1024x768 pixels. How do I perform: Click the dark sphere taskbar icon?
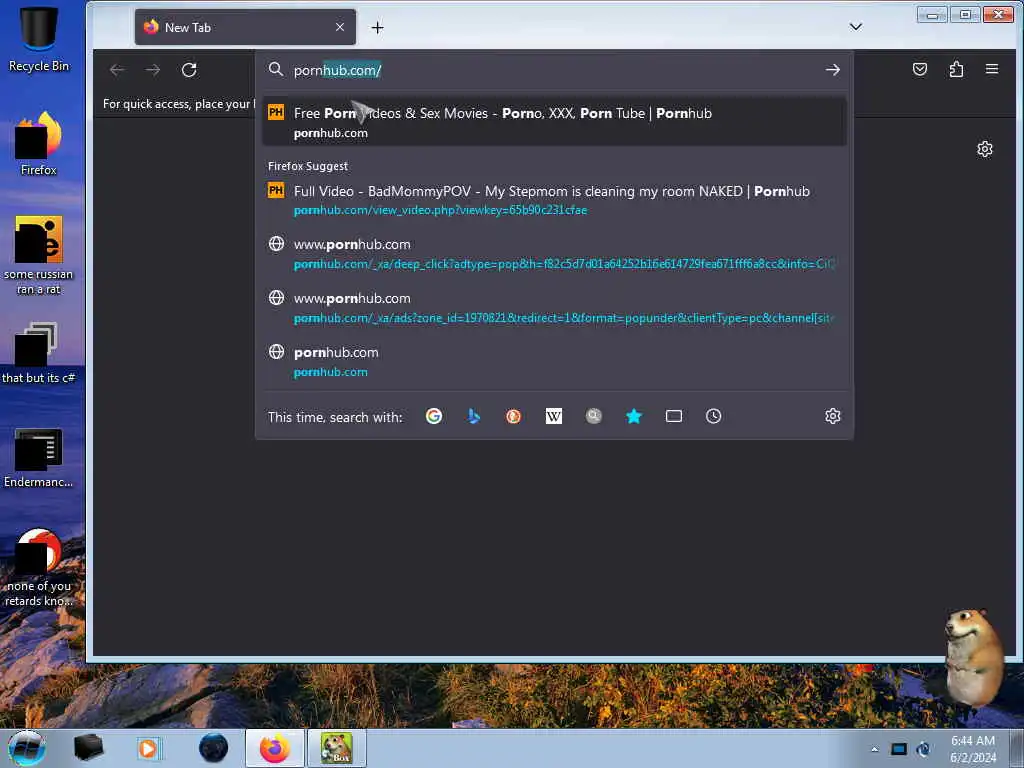tap(214, 748)
